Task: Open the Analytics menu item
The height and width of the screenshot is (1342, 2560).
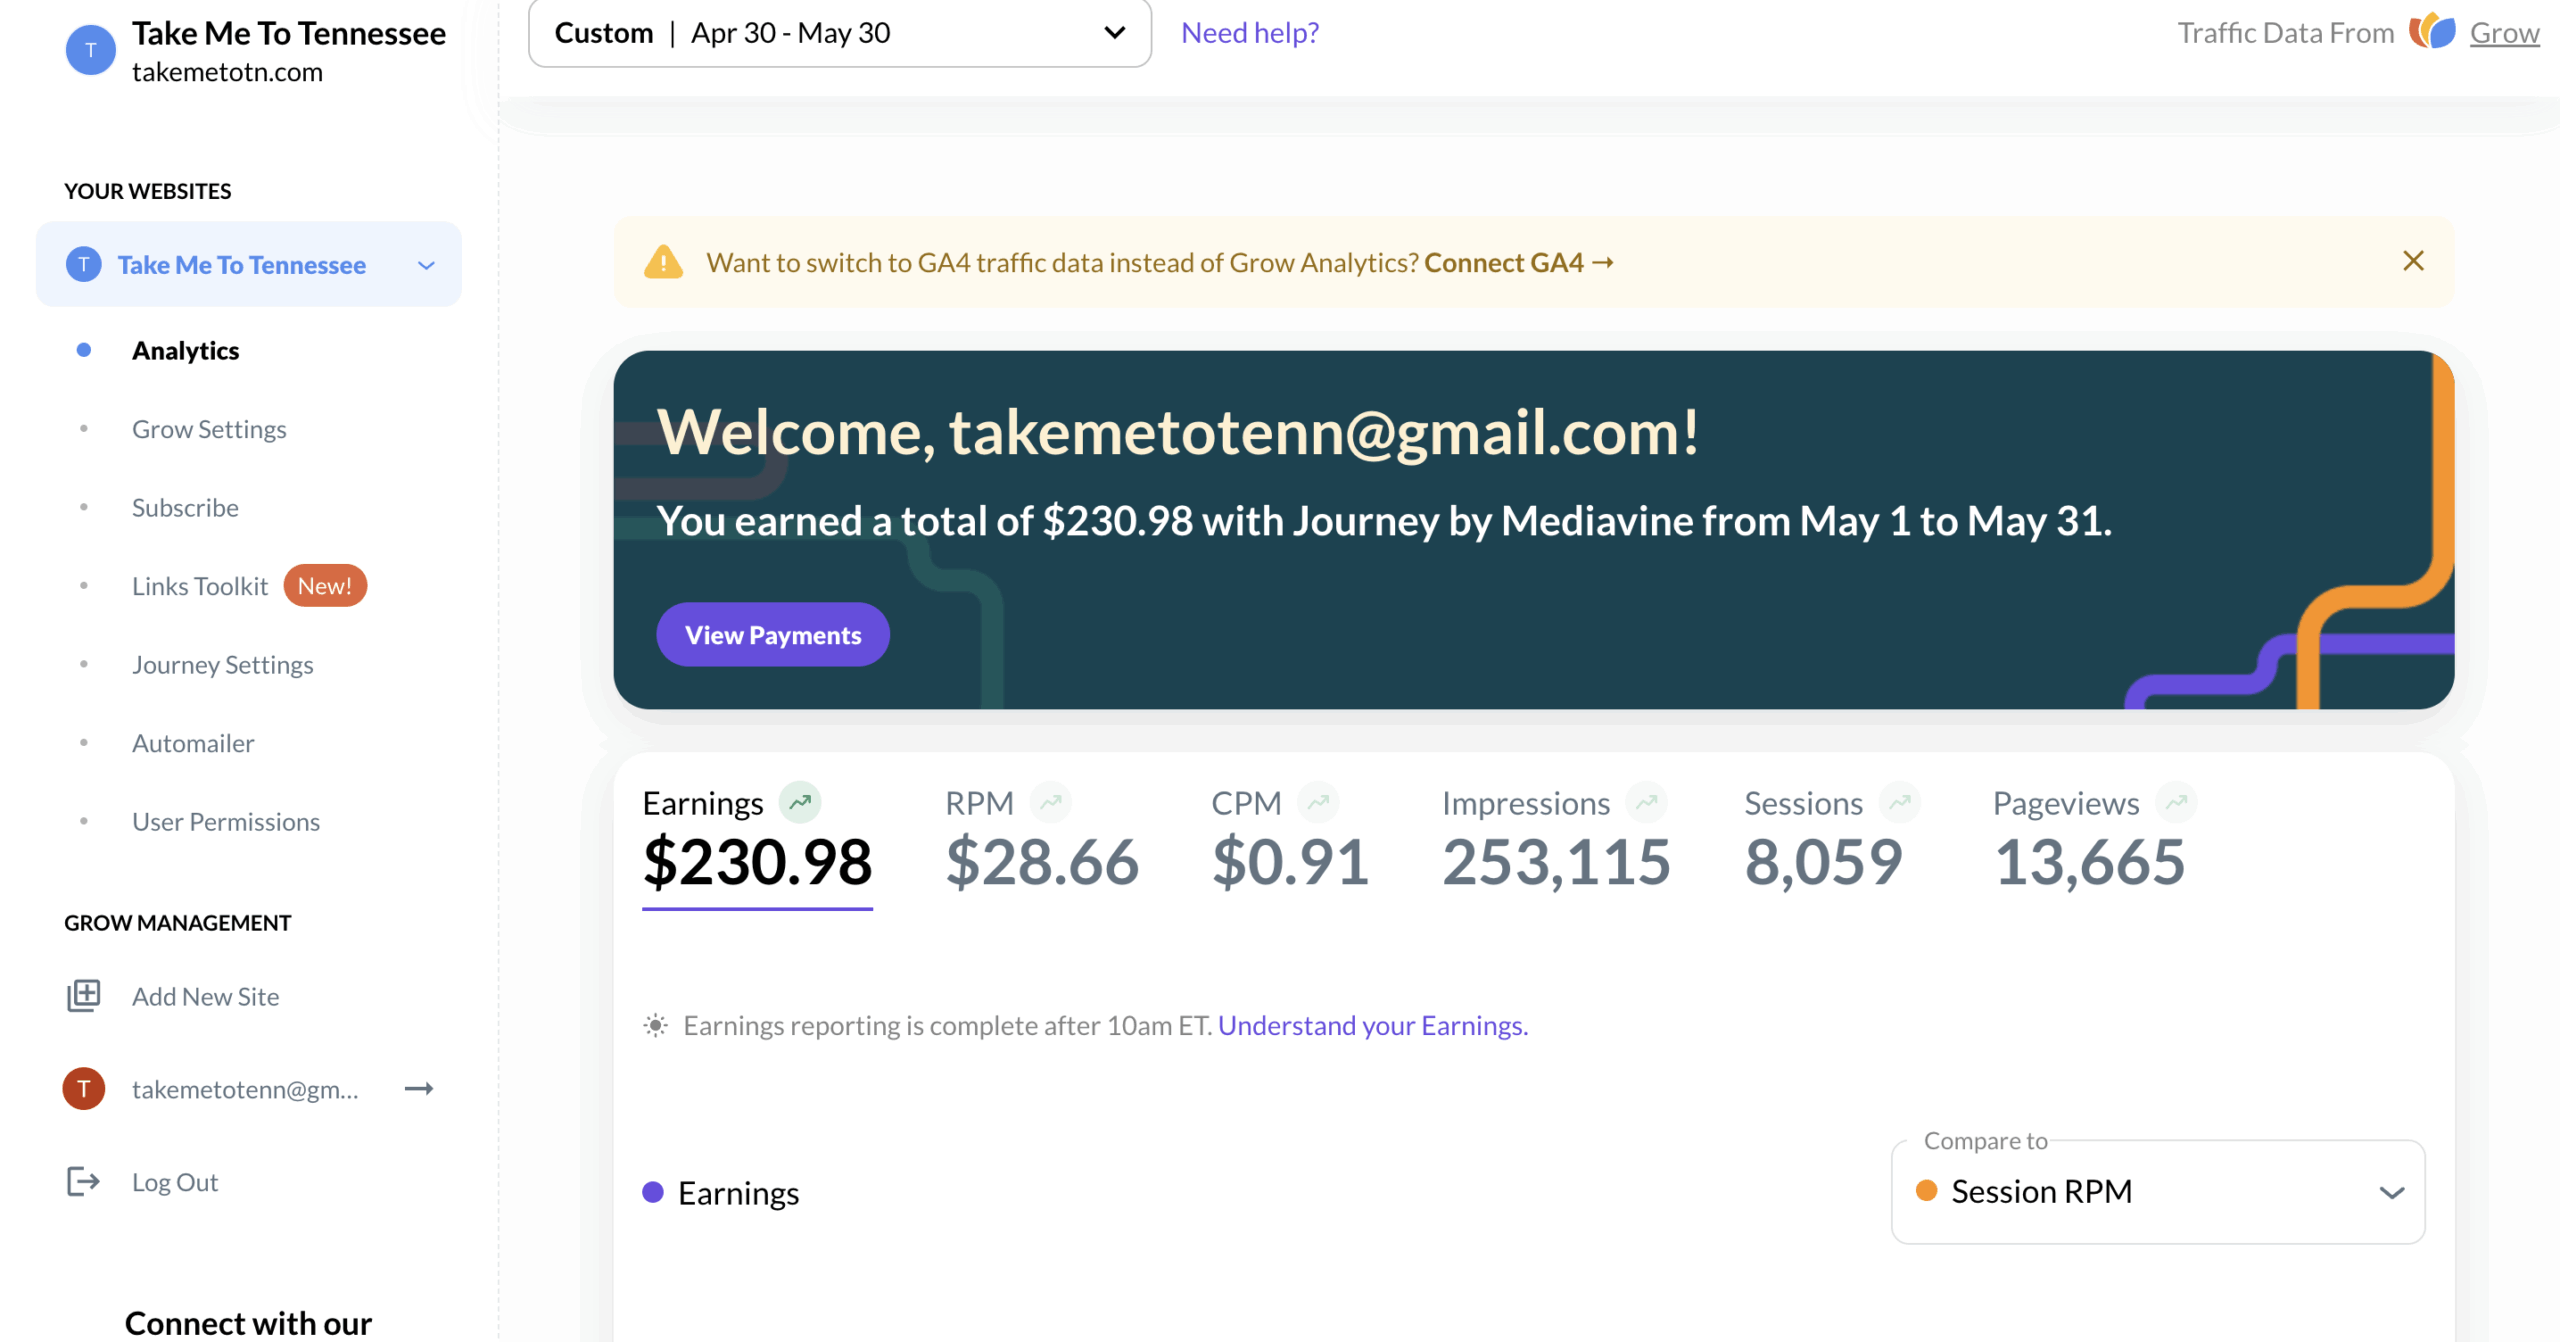Action: pyautogui.click(x=185, y=350)
